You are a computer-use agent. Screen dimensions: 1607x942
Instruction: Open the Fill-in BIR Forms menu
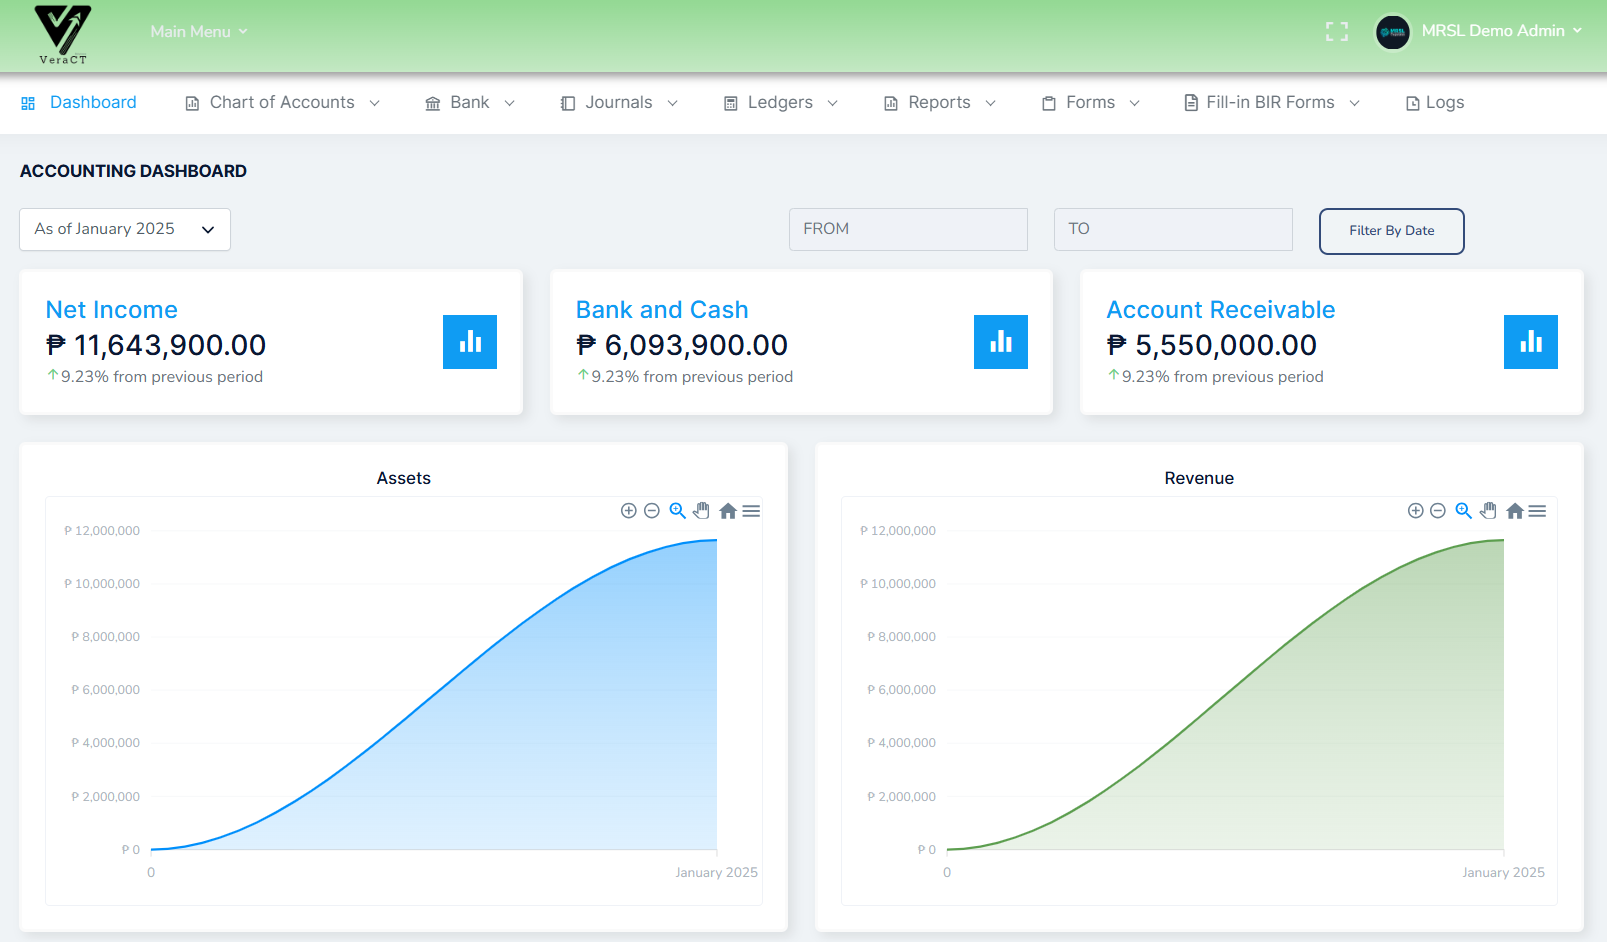[x=1270, y=102]
